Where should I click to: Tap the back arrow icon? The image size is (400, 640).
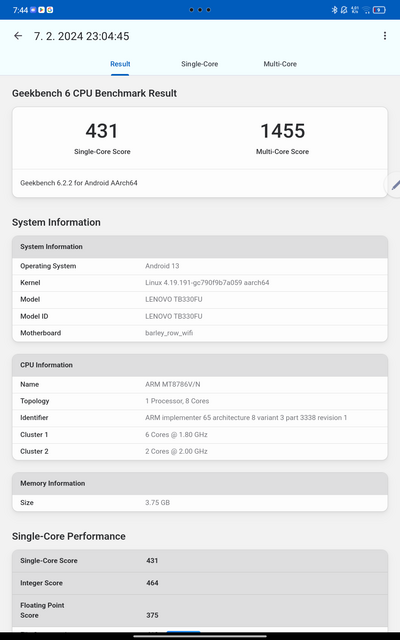point(18,36)
